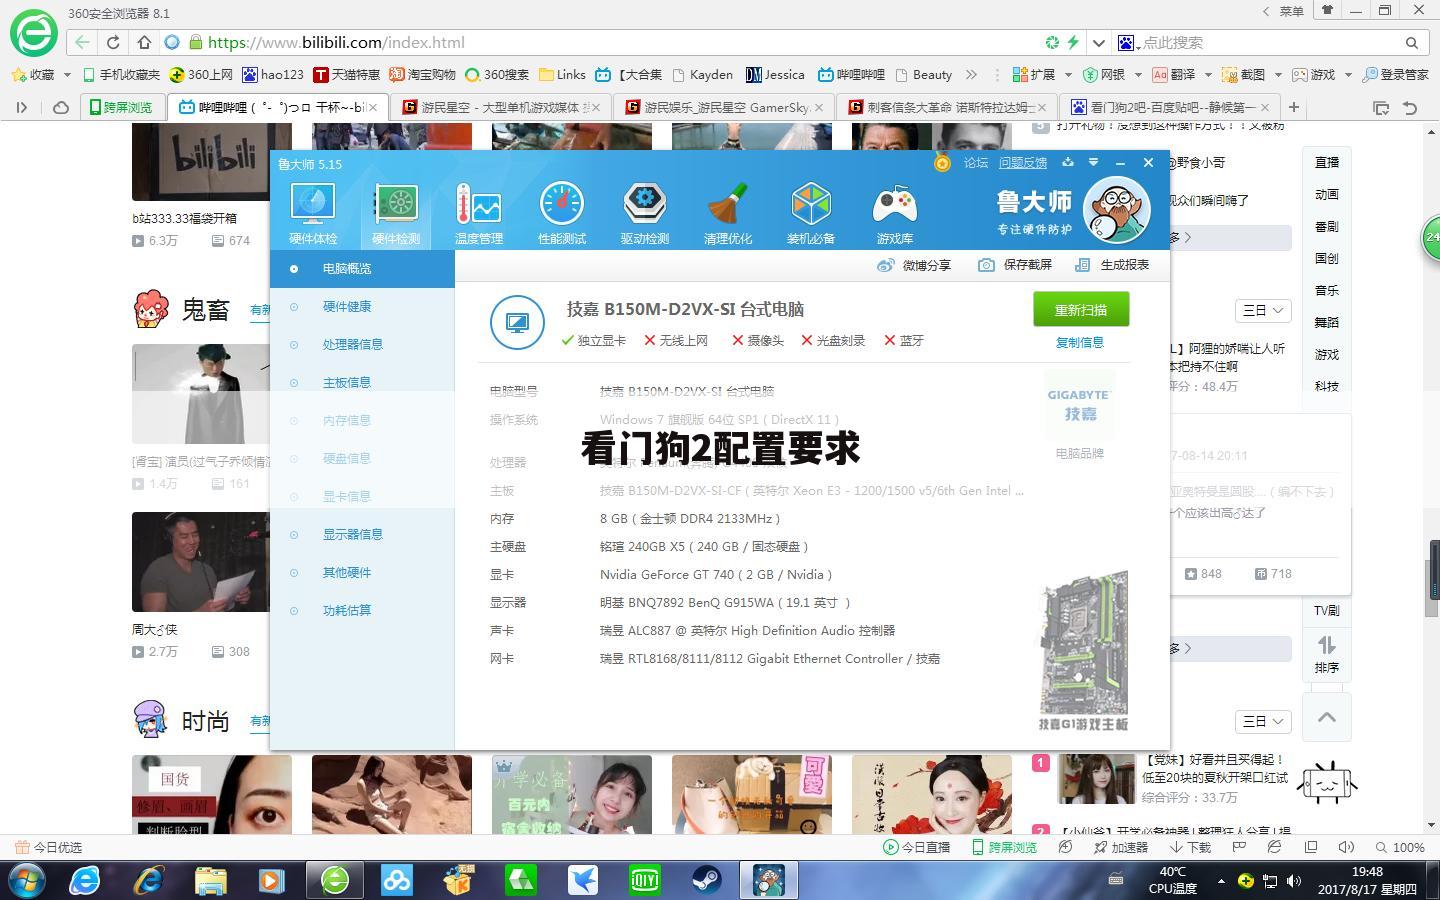Open 性能测试 performance test
The height and width of the screenshot is (900, 1440).
[x=562, y=214]
